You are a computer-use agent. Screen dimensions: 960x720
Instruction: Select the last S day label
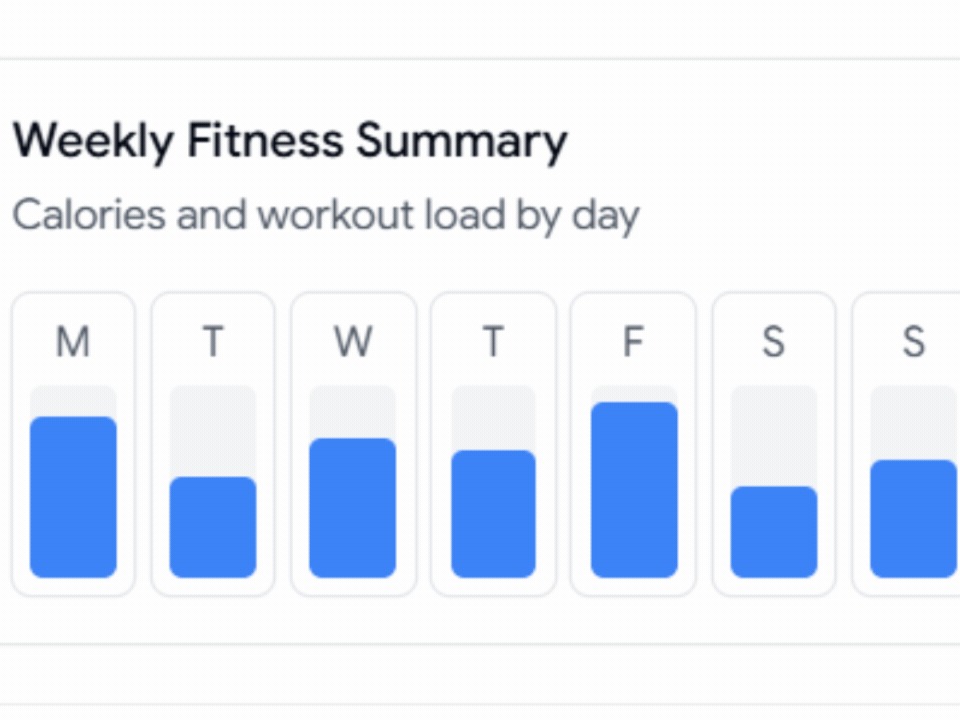913,342
